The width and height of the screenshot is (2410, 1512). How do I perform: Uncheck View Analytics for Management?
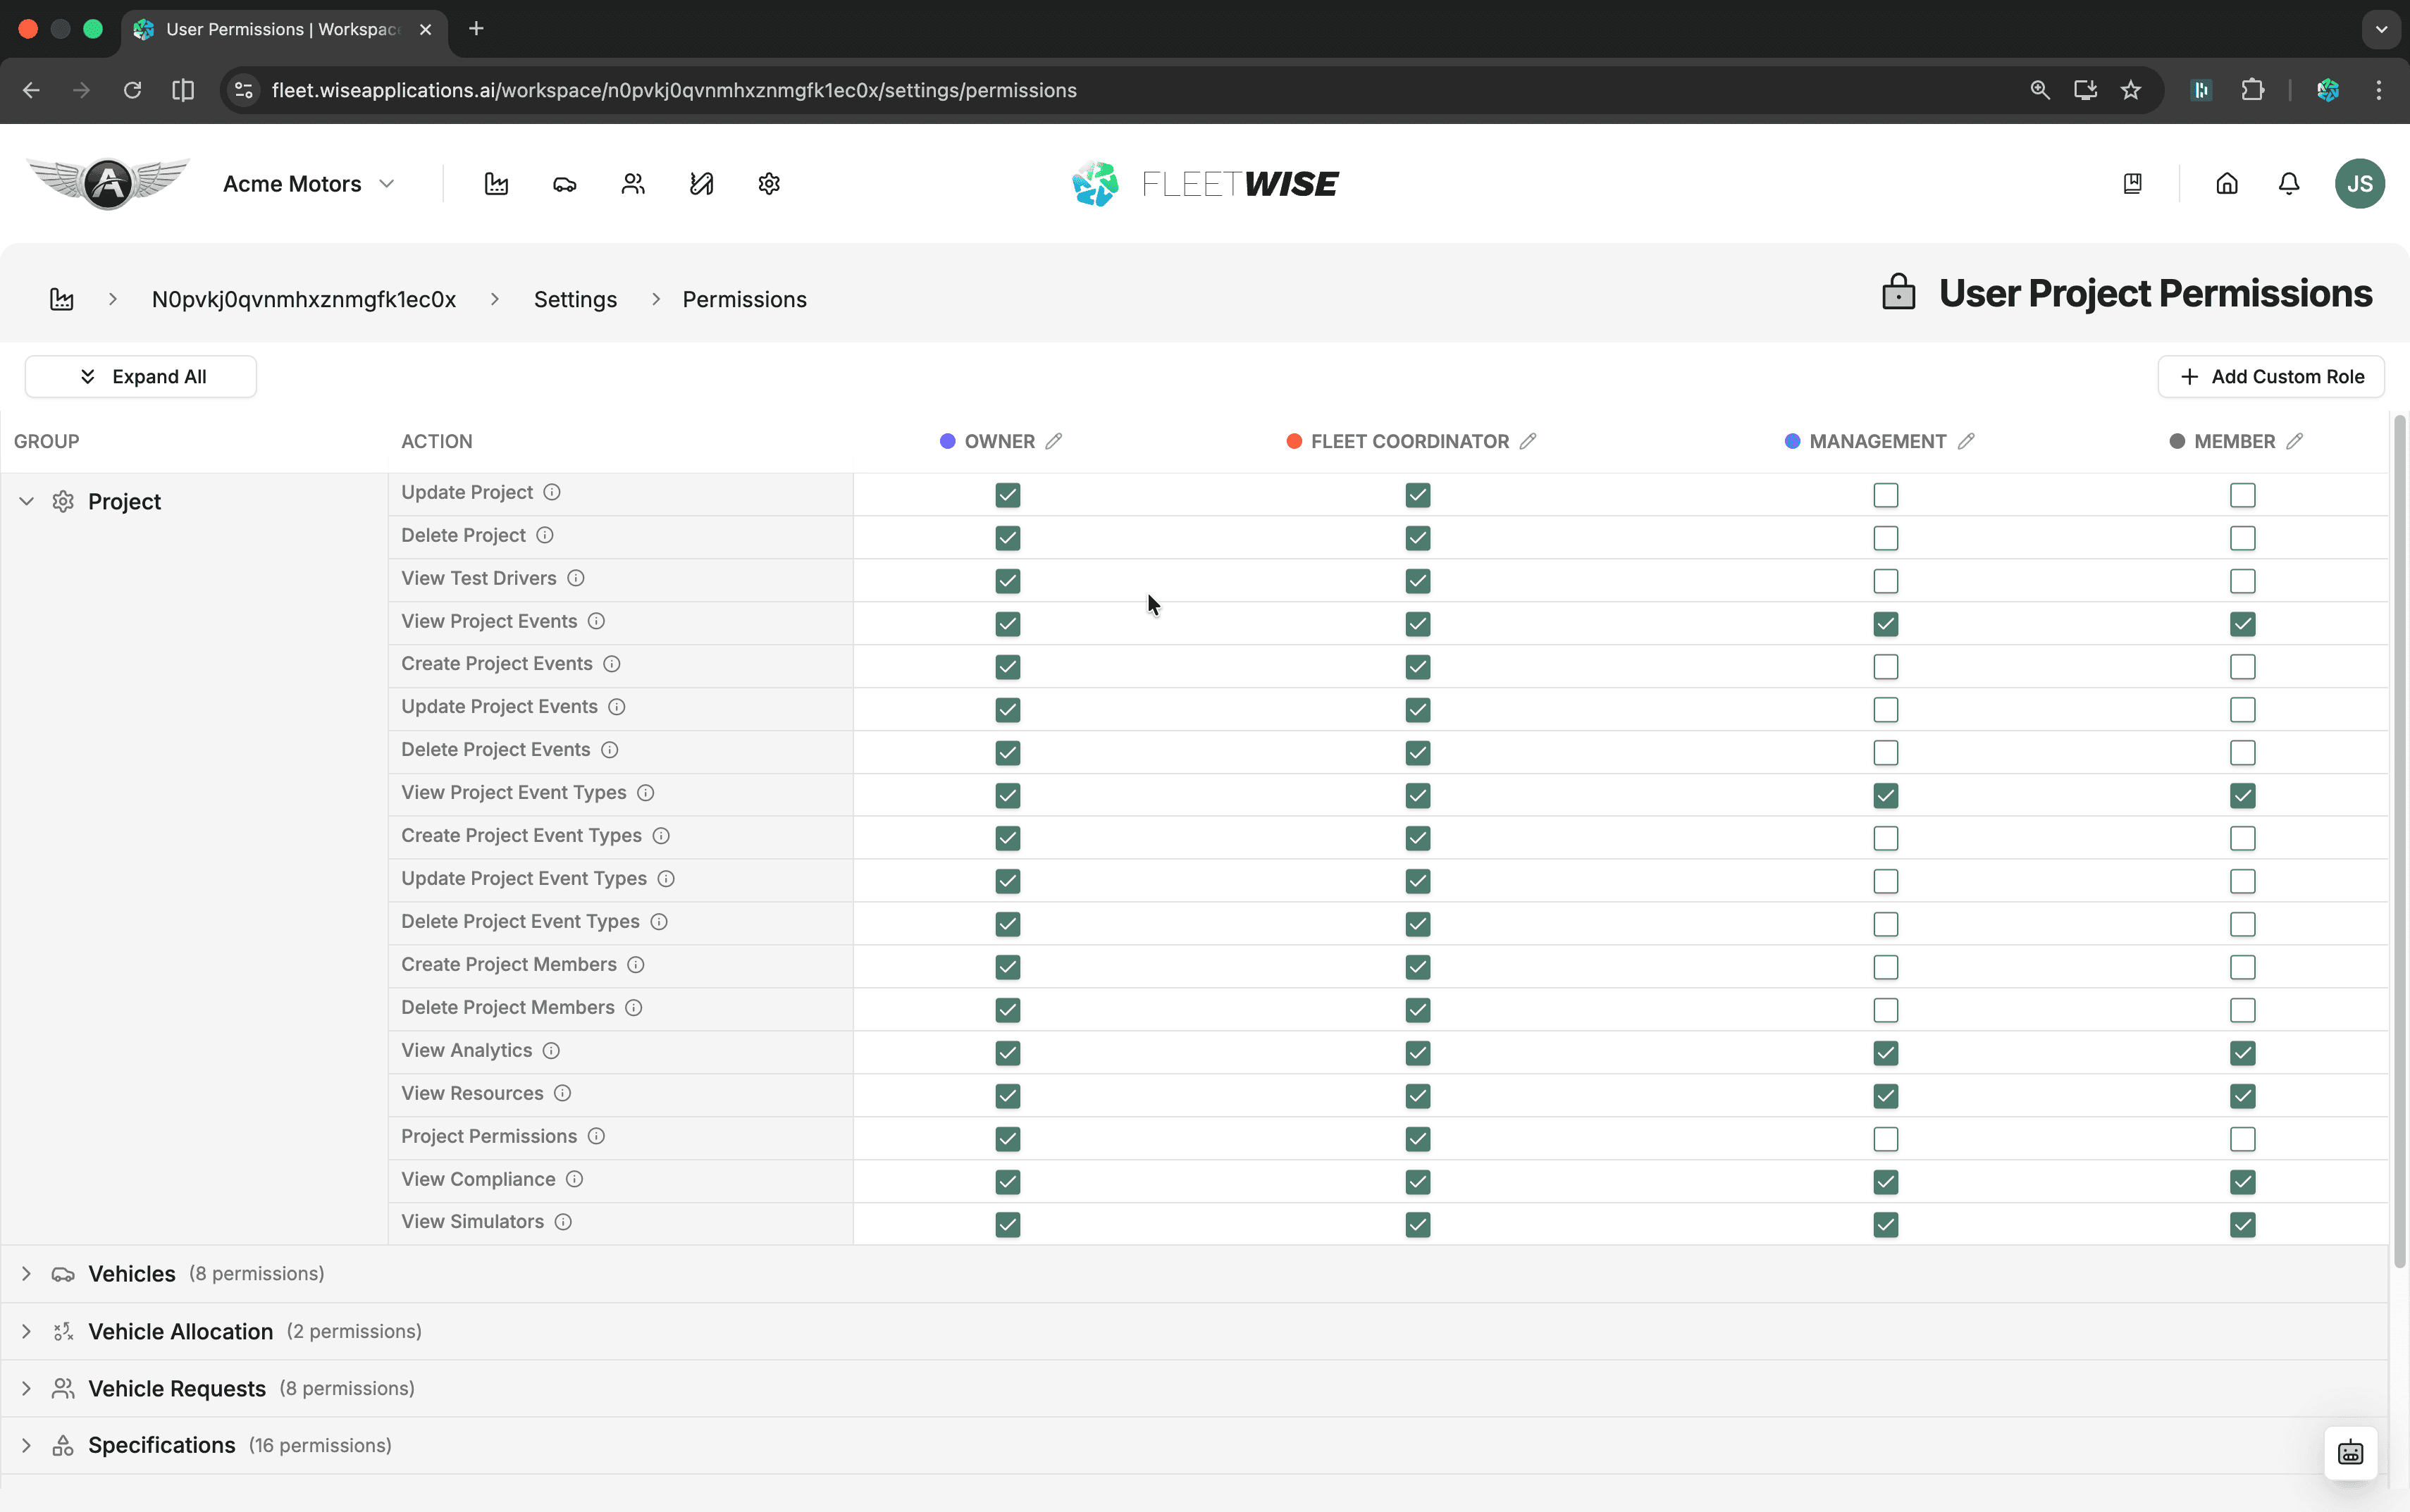click(1885, 1053)
